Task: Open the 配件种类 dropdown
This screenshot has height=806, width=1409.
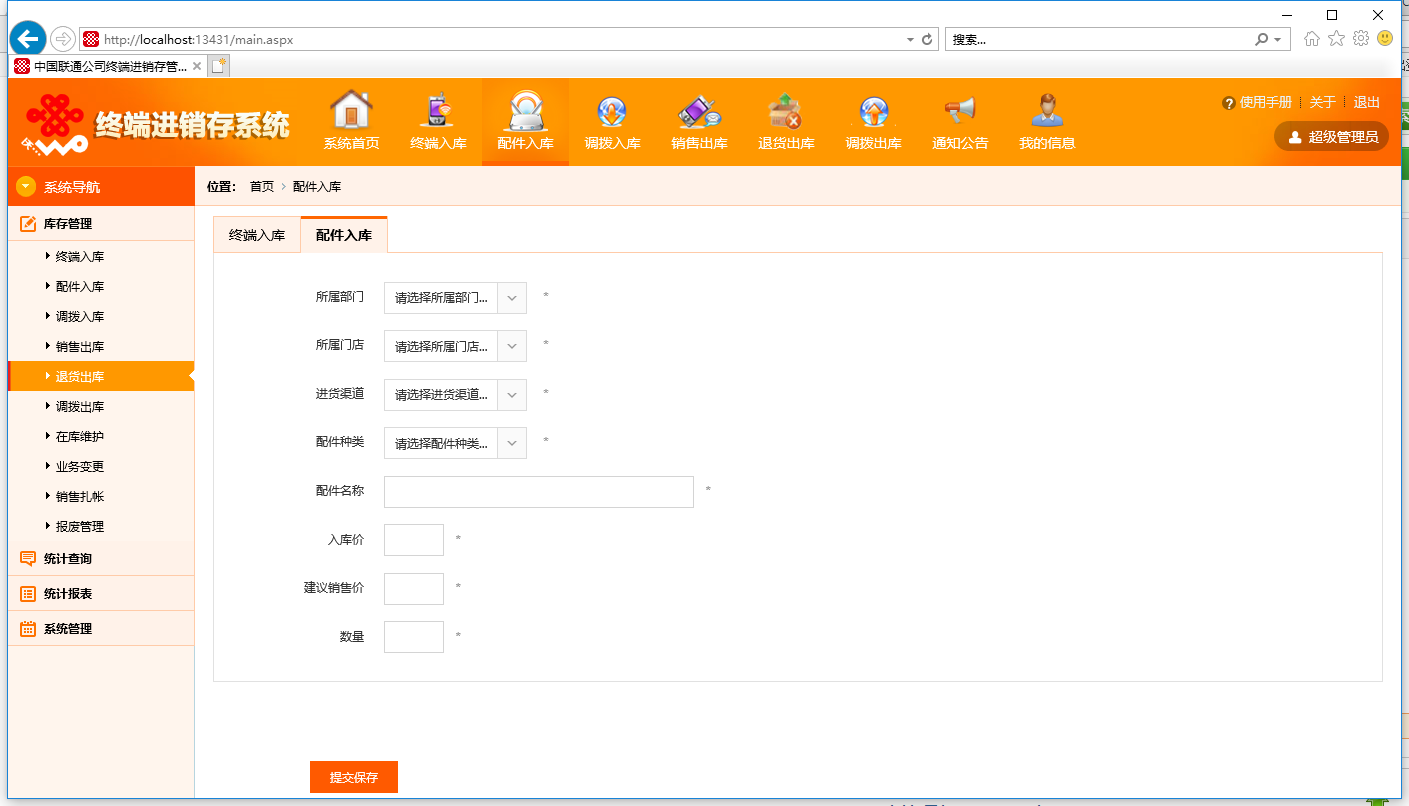Action: (455, 443)
